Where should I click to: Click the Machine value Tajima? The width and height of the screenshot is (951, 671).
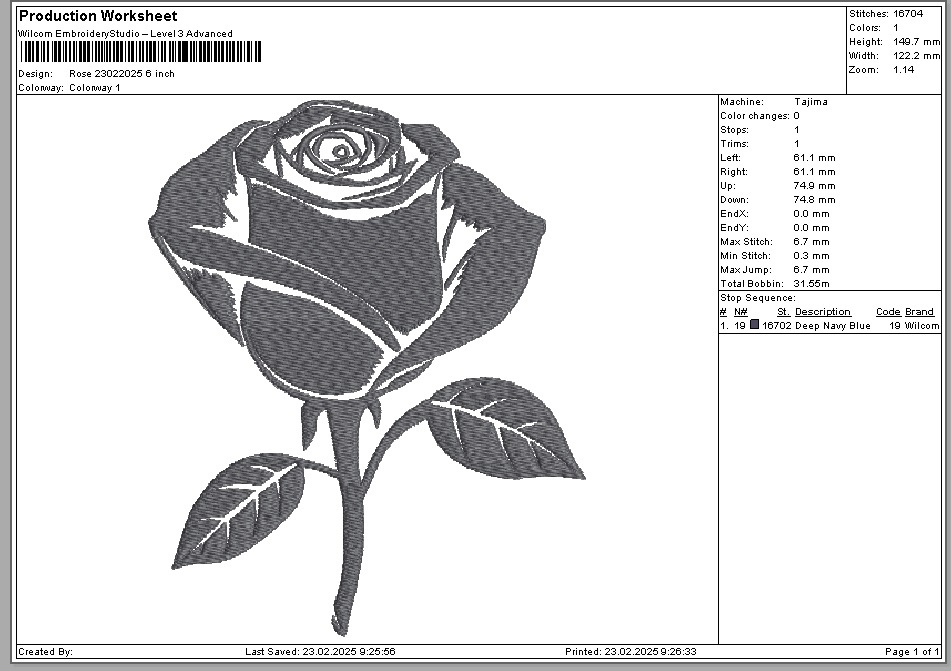(x=810, y=102)
